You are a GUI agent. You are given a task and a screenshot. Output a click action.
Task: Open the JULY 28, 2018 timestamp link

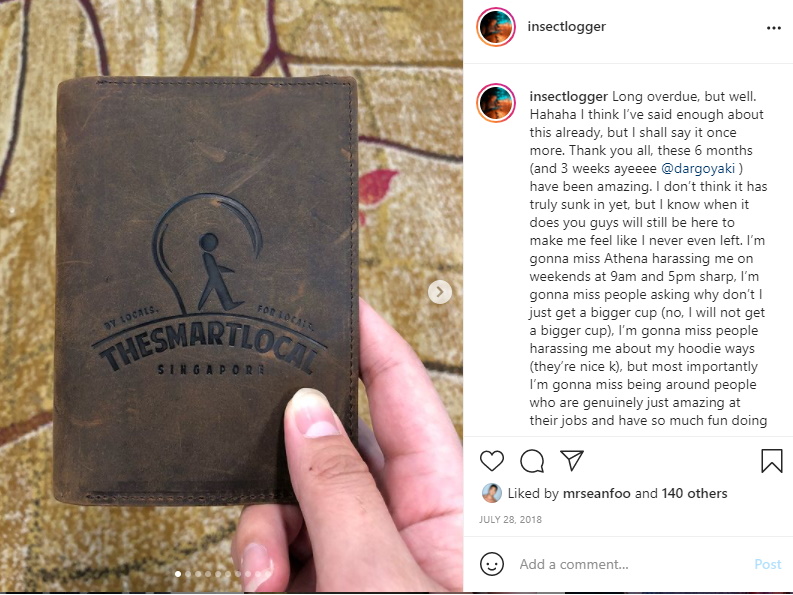[x=510, y=520]
